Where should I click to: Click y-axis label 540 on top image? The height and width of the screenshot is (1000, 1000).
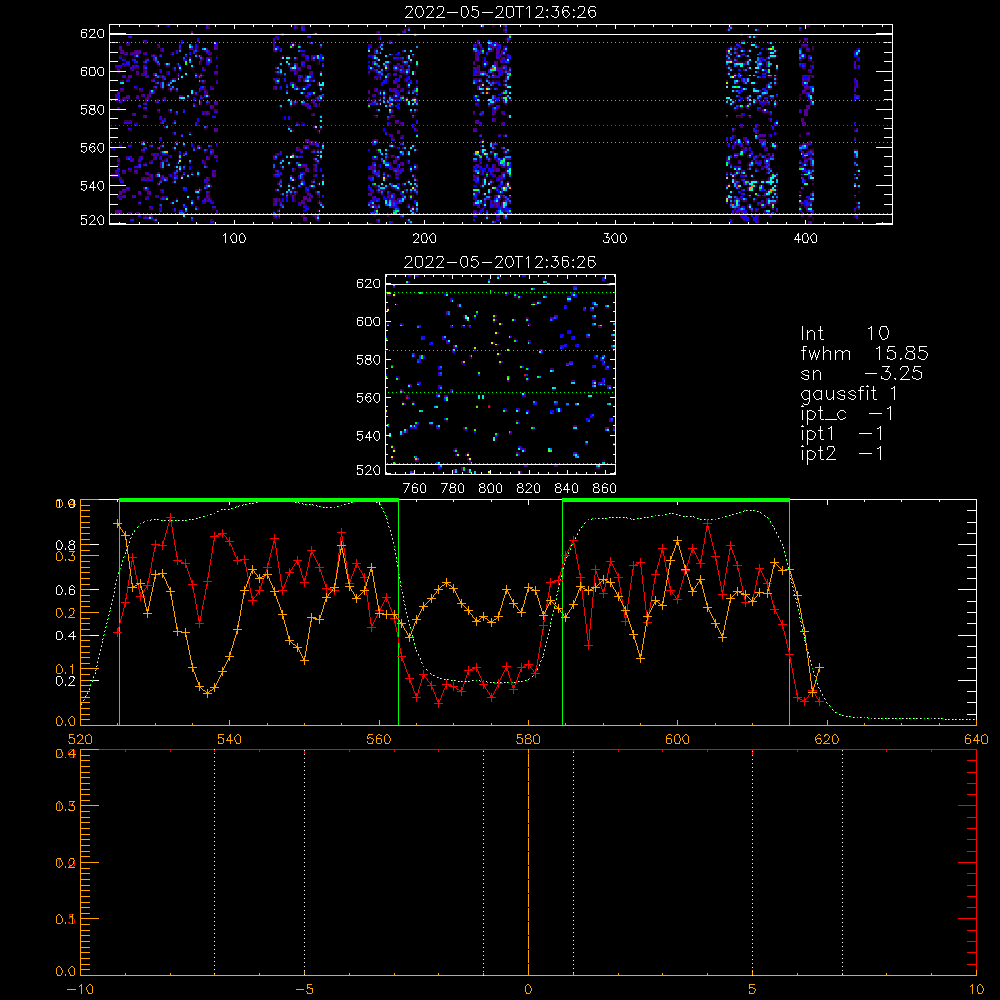point(92,186)
